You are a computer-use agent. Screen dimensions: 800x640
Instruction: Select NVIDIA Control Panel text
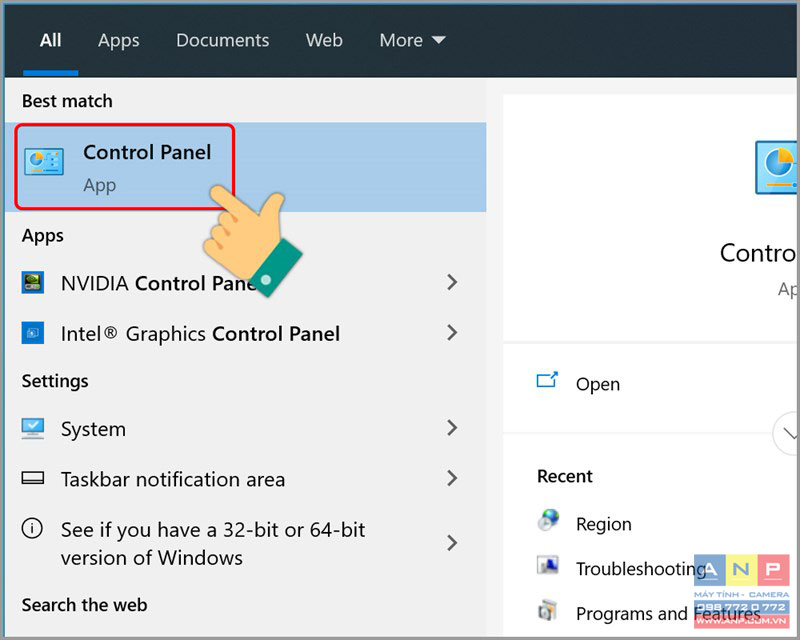[x=159, y=283]
